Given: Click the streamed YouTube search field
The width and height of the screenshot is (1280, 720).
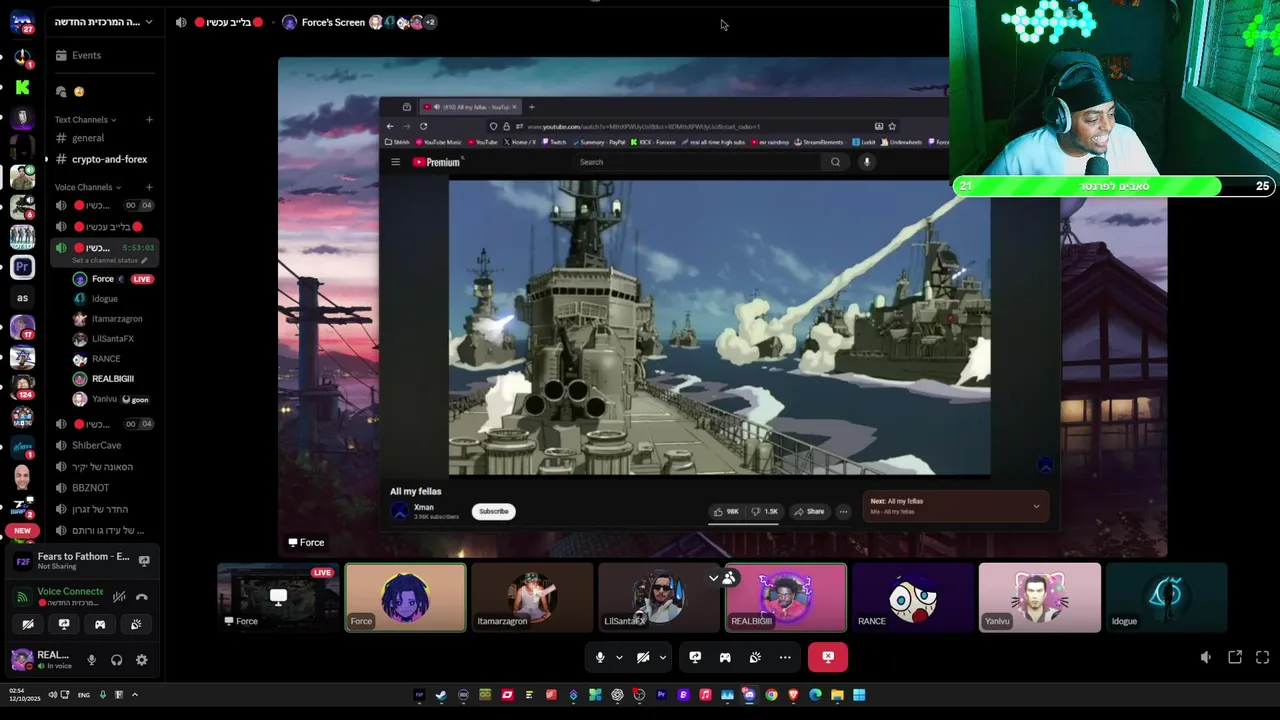Looking at the screenshot, I should [698, 162].
